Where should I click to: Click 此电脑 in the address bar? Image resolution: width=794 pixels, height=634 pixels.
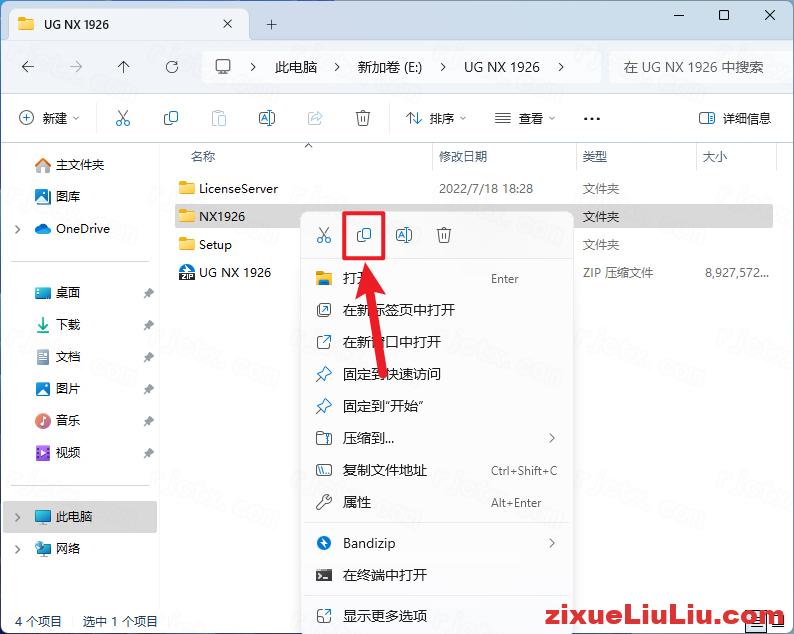(296, 67)
